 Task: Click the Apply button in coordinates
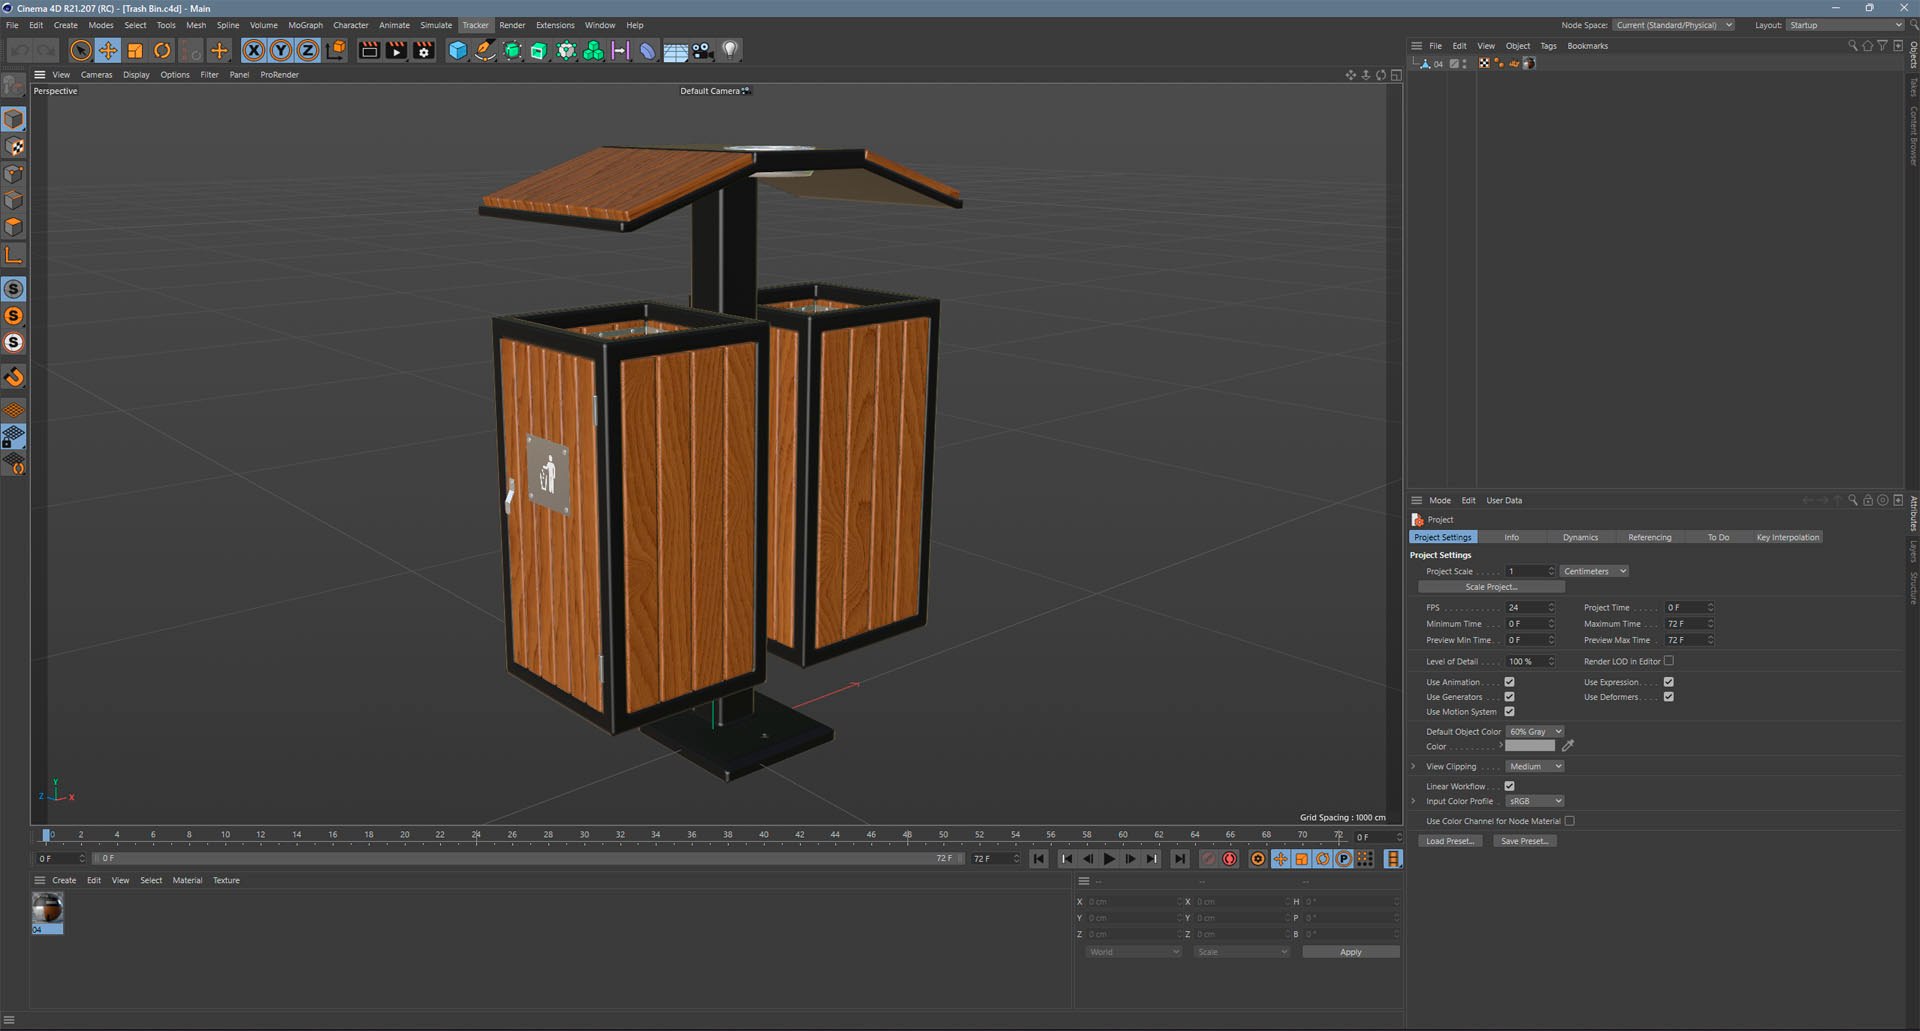[1350, 952]
